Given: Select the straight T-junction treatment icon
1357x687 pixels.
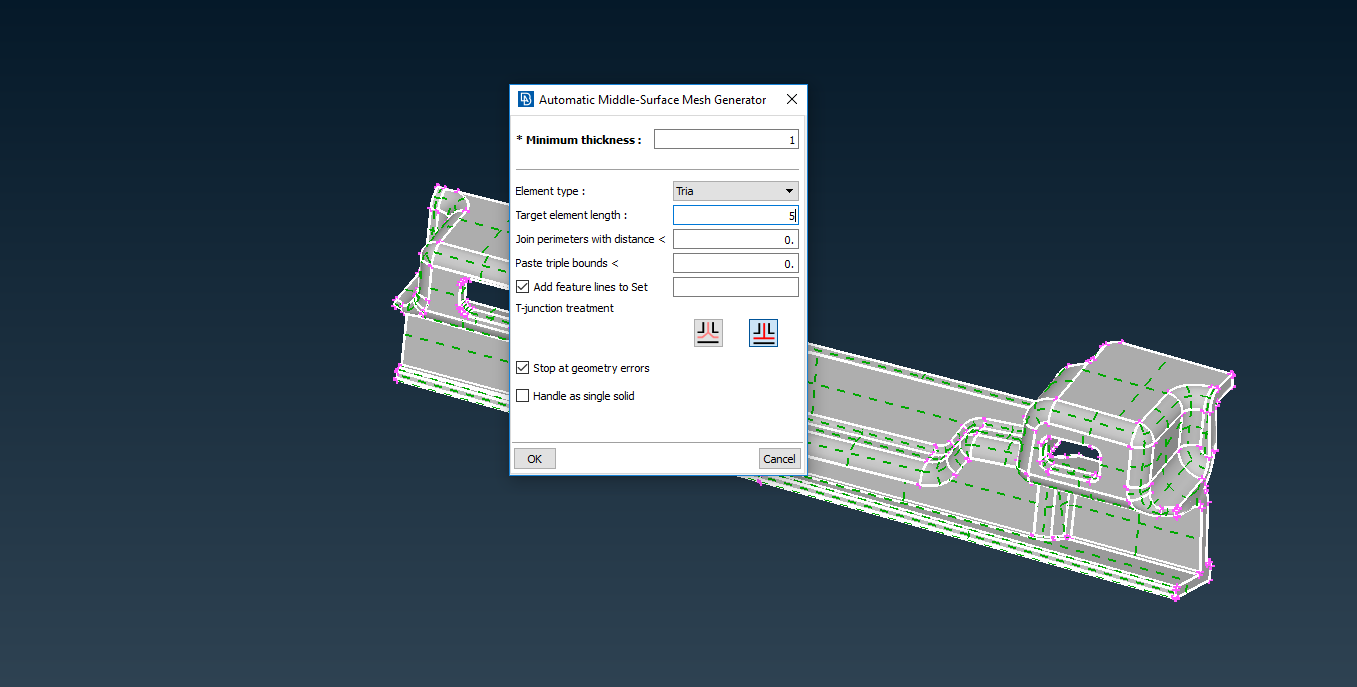Looking at the screenshot, I should tap(763, 333).
